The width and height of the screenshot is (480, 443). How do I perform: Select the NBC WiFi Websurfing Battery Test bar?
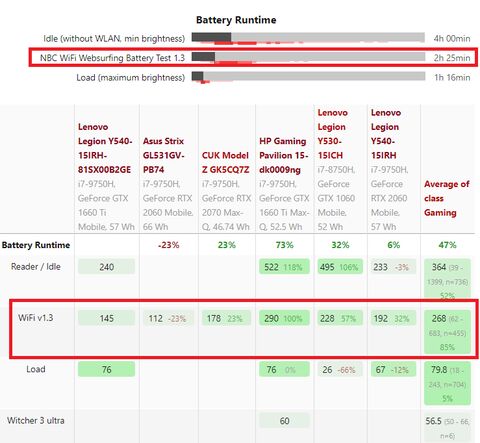point(308,57)
